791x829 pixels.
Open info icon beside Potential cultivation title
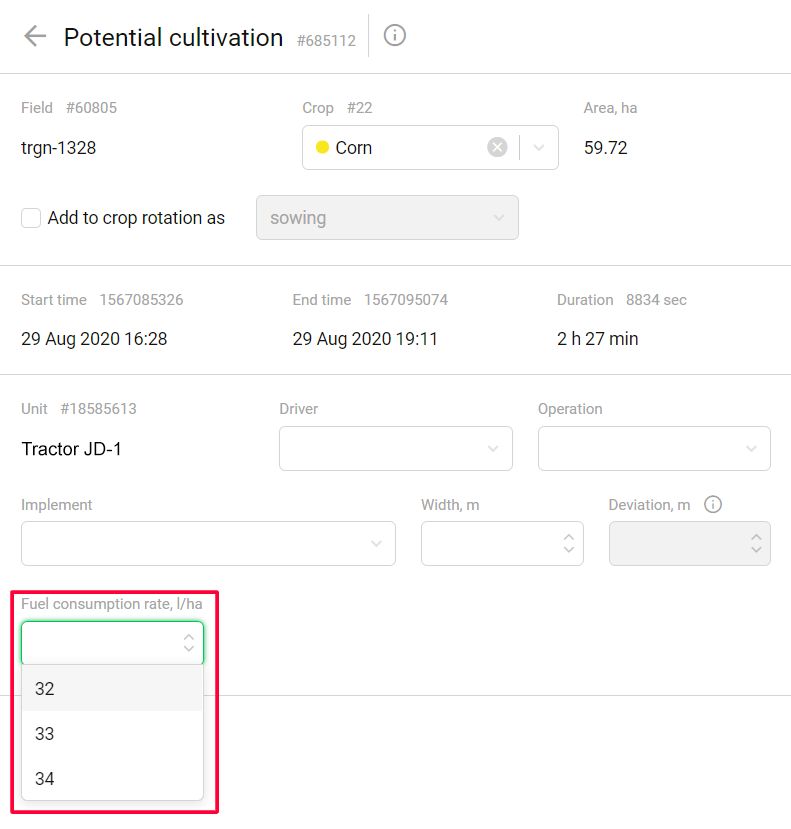click(395, 36)
